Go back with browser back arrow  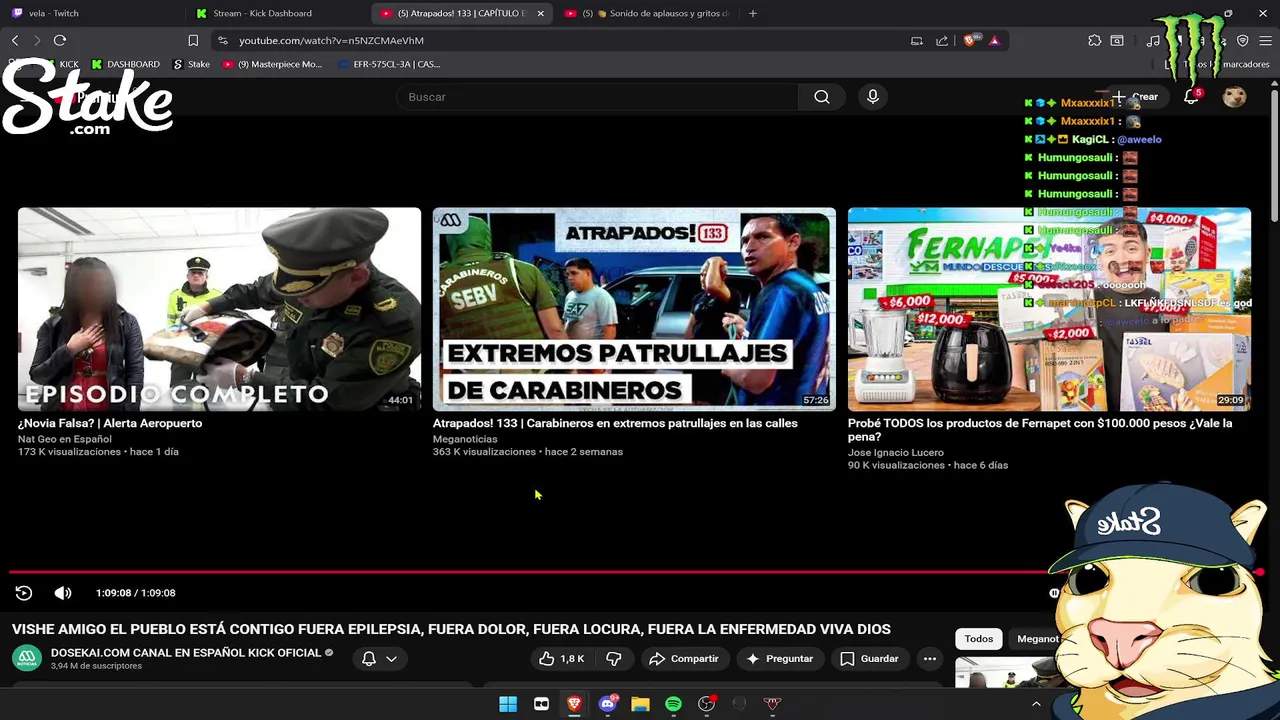coord(15,41)
